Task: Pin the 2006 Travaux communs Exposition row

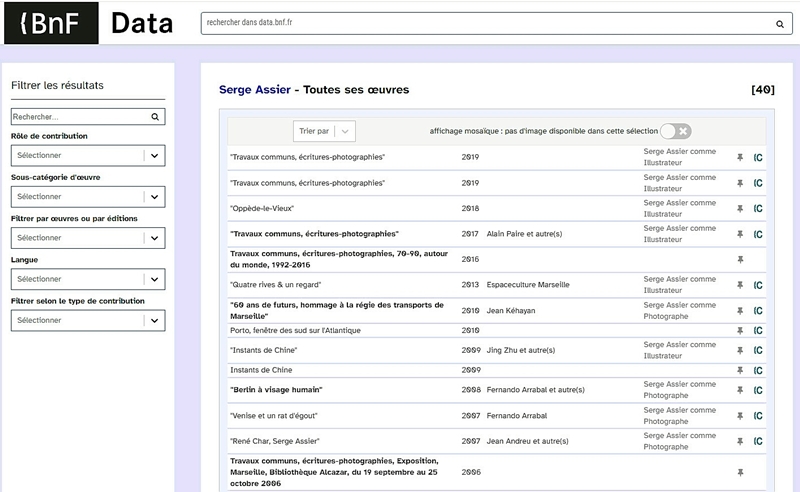Action: click(x=740, y=473)
